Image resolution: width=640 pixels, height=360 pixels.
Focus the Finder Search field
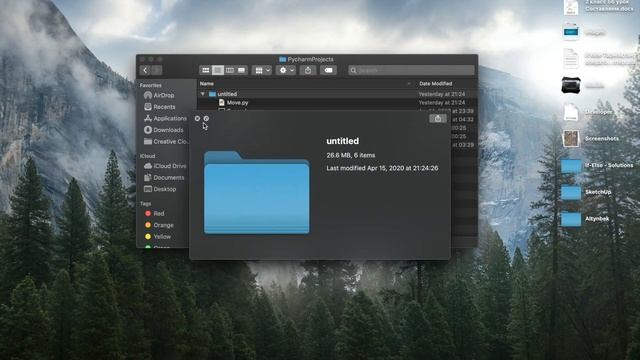411,71
